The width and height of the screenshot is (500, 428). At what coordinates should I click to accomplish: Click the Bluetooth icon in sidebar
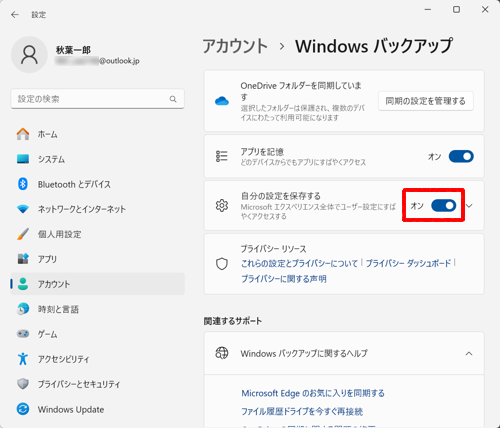[x=23, y=184]
